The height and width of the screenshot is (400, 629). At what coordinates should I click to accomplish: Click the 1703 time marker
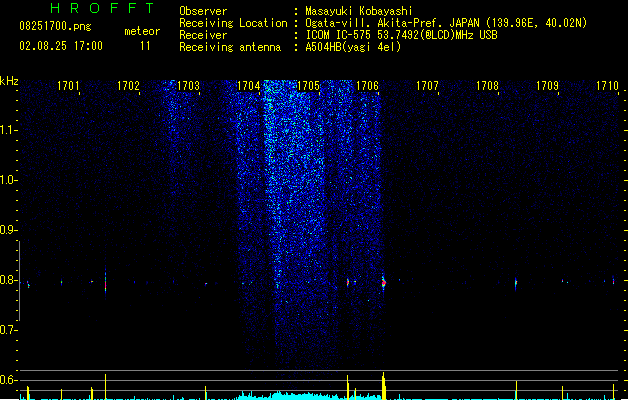click(188, 86)
